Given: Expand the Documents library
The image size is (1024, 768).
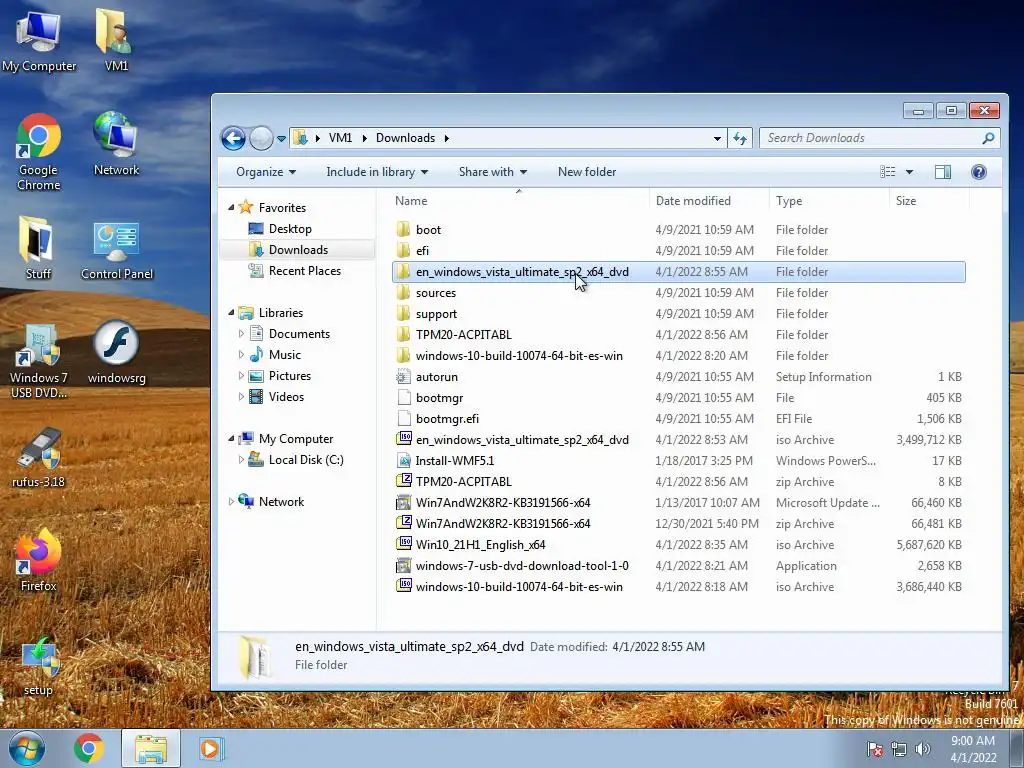Looking at the screenshot, I should (241, 334).
